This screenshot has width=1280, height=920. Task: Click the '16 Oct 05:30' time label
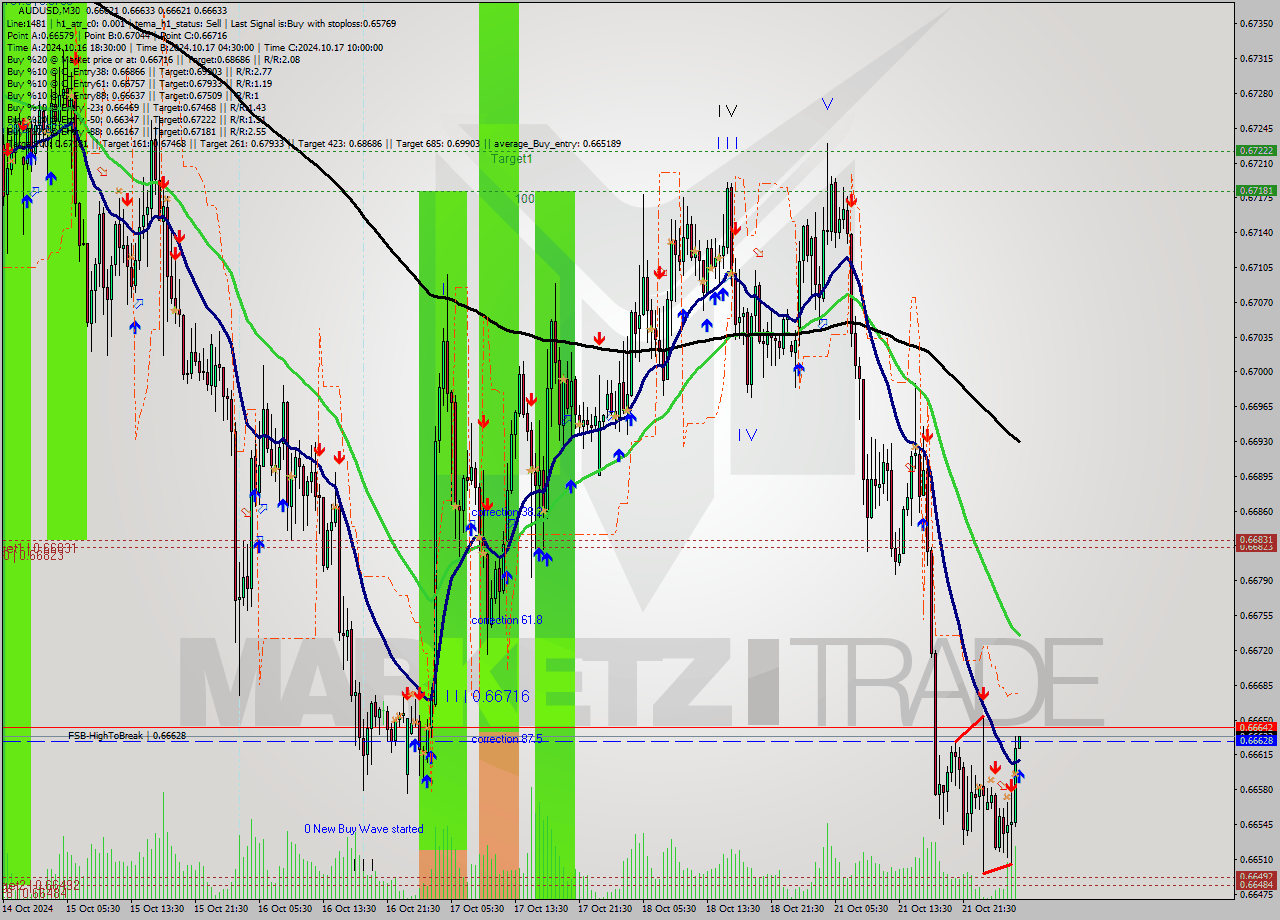286,909
